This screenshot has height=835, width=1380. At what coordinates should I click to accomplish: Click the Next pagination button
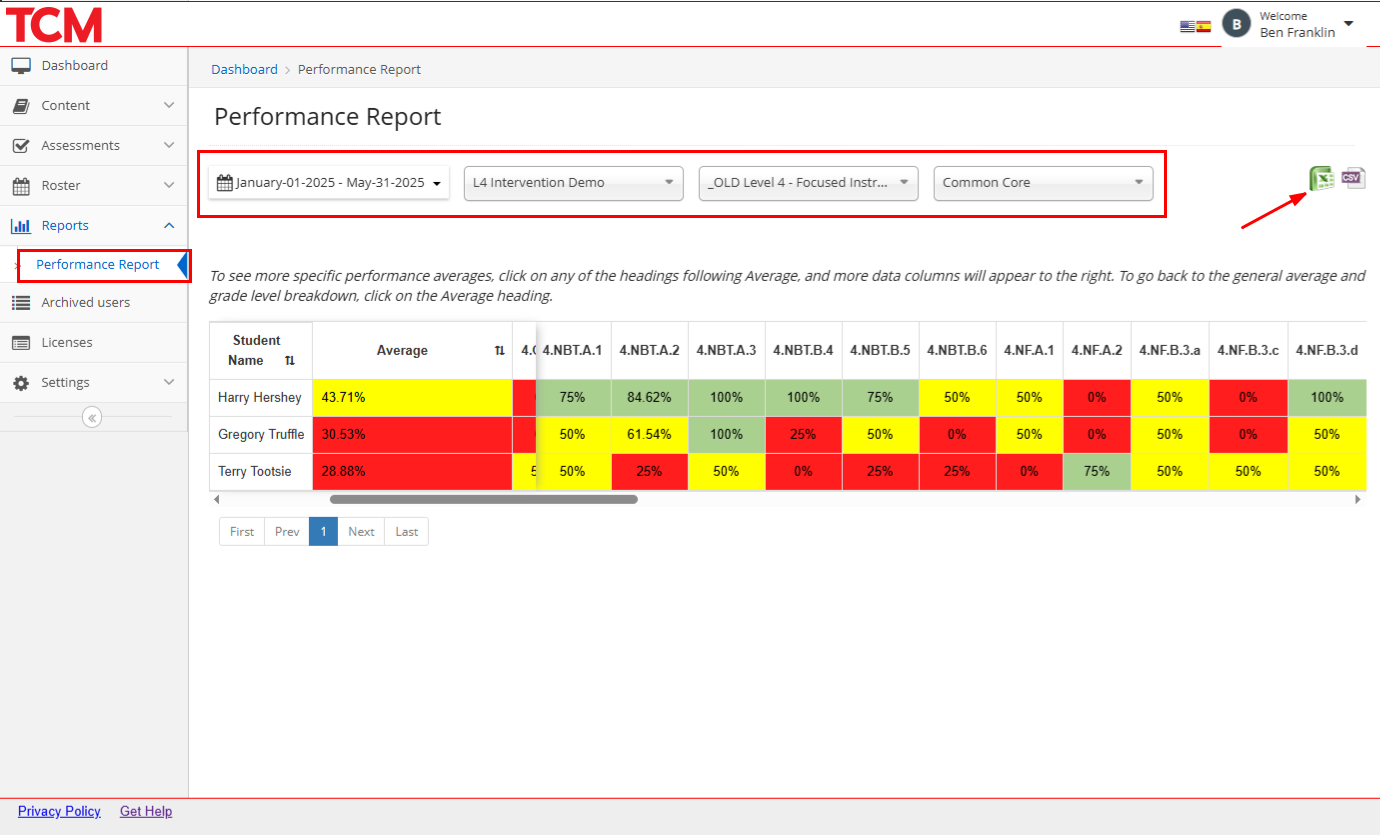tap(361, 532)
